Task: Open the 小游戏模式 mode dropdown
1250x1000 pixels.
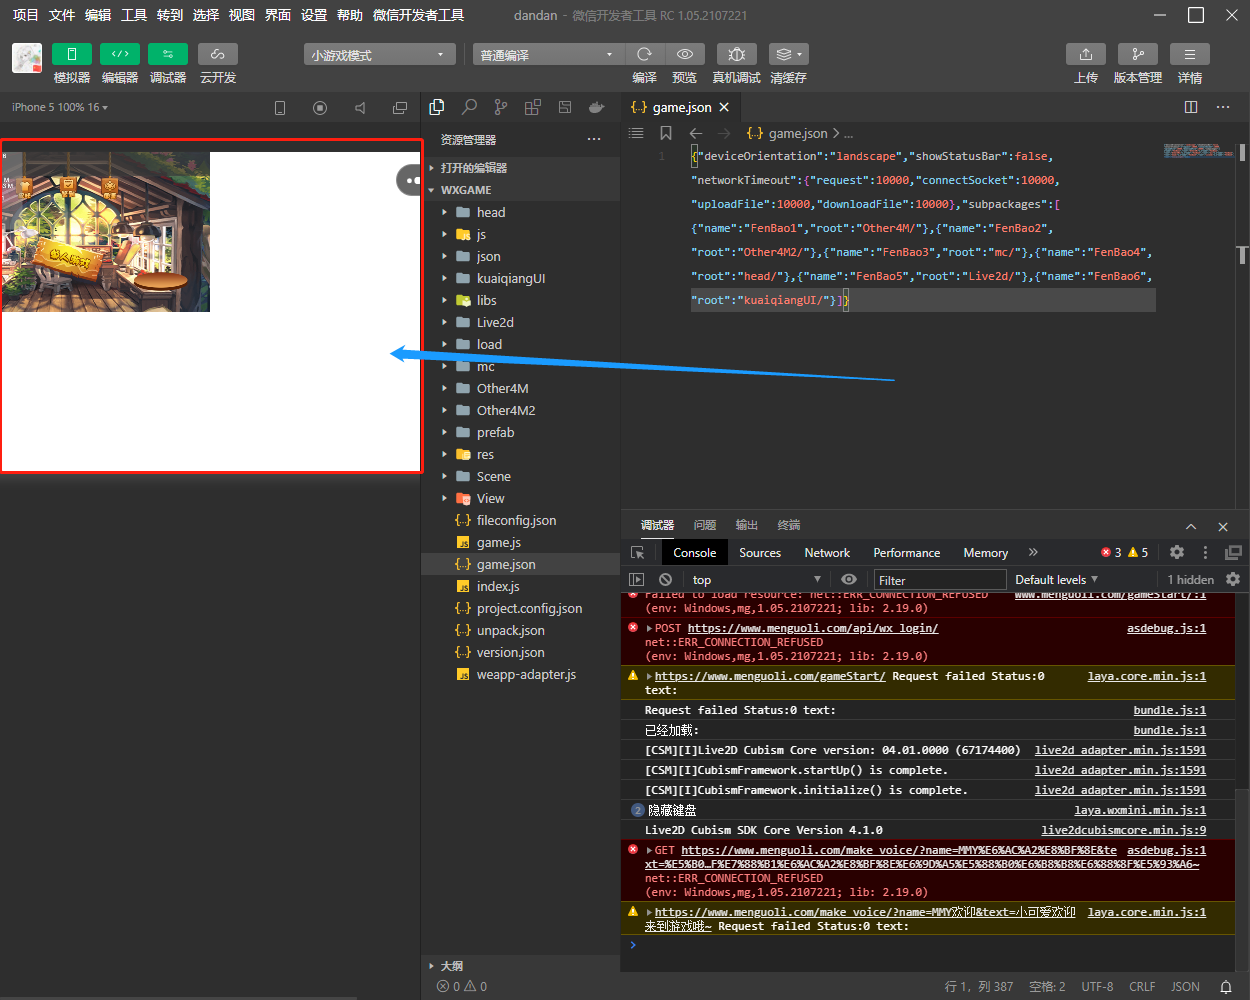Action: (x=379, y=55)
